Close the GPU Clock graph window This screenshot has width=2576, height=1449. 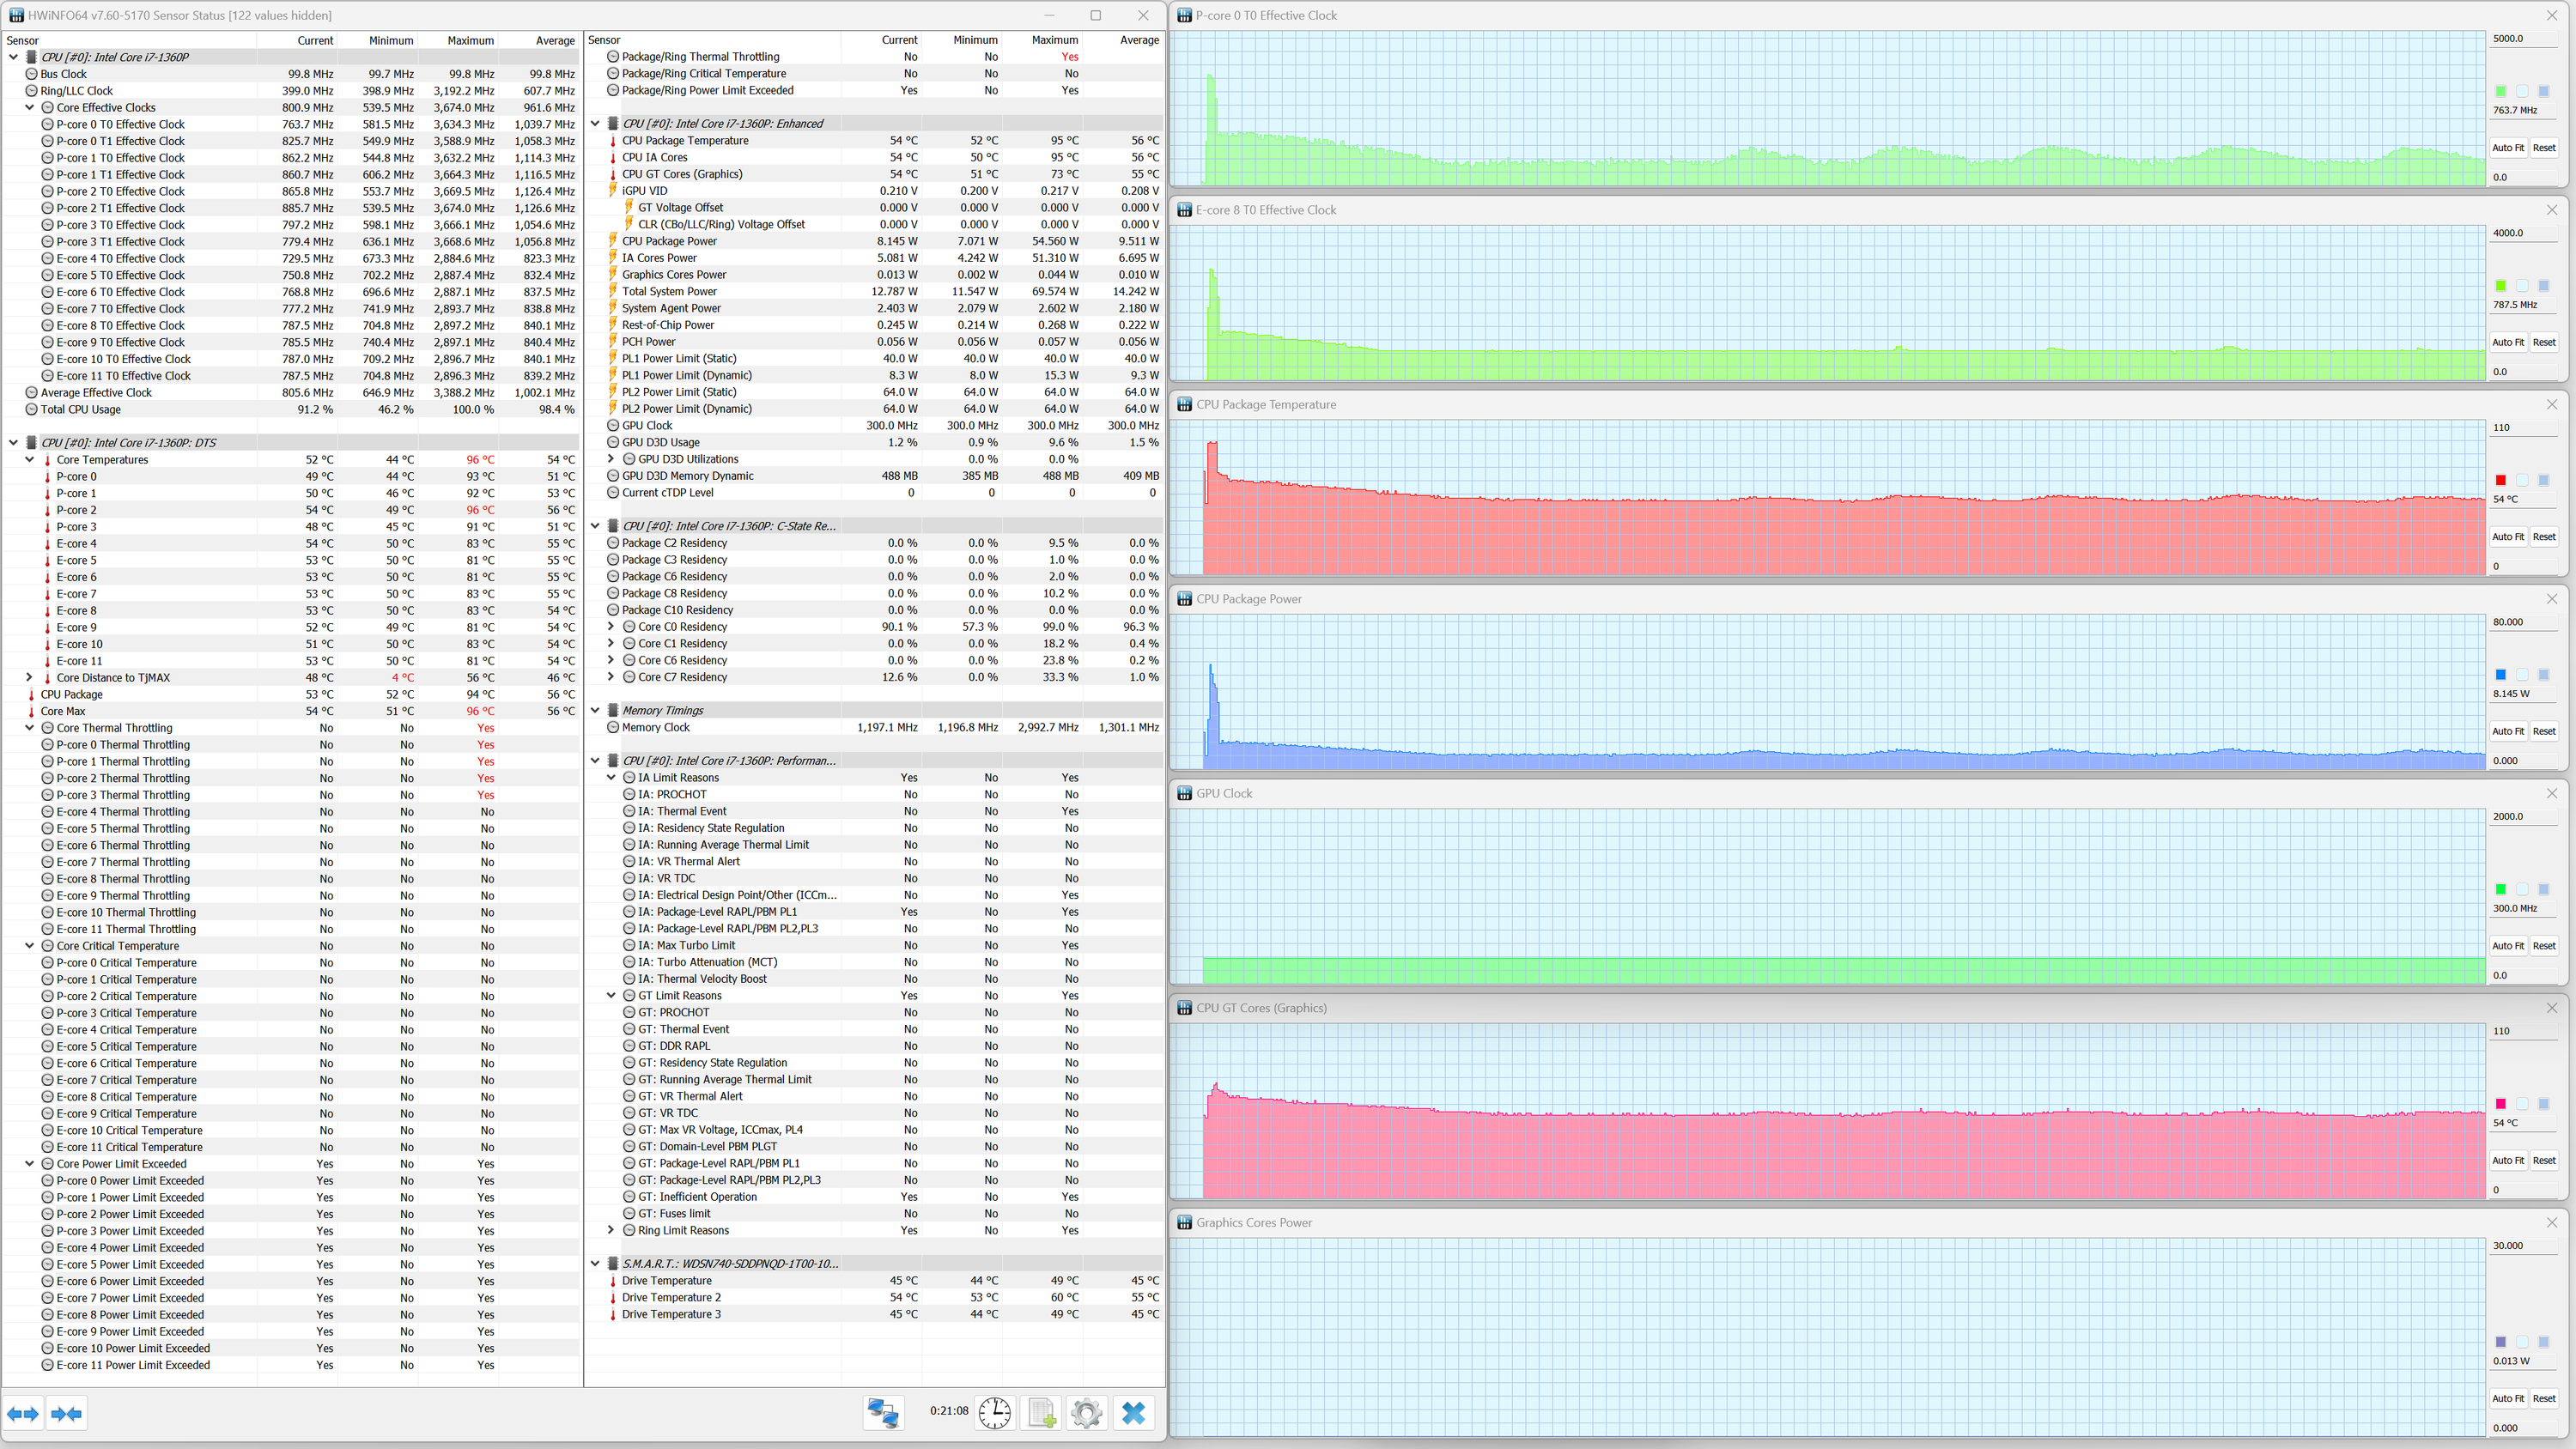(x=2551, y=793)
